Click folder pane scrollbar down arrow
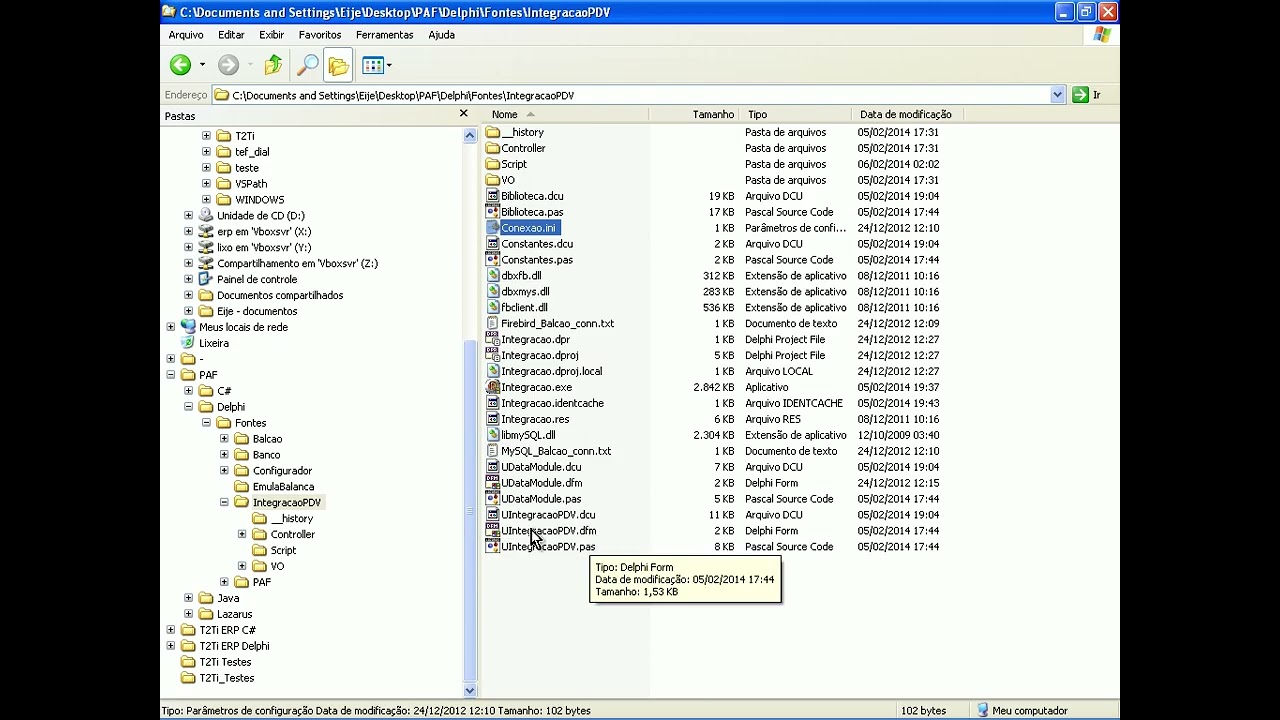 (470, 690)
